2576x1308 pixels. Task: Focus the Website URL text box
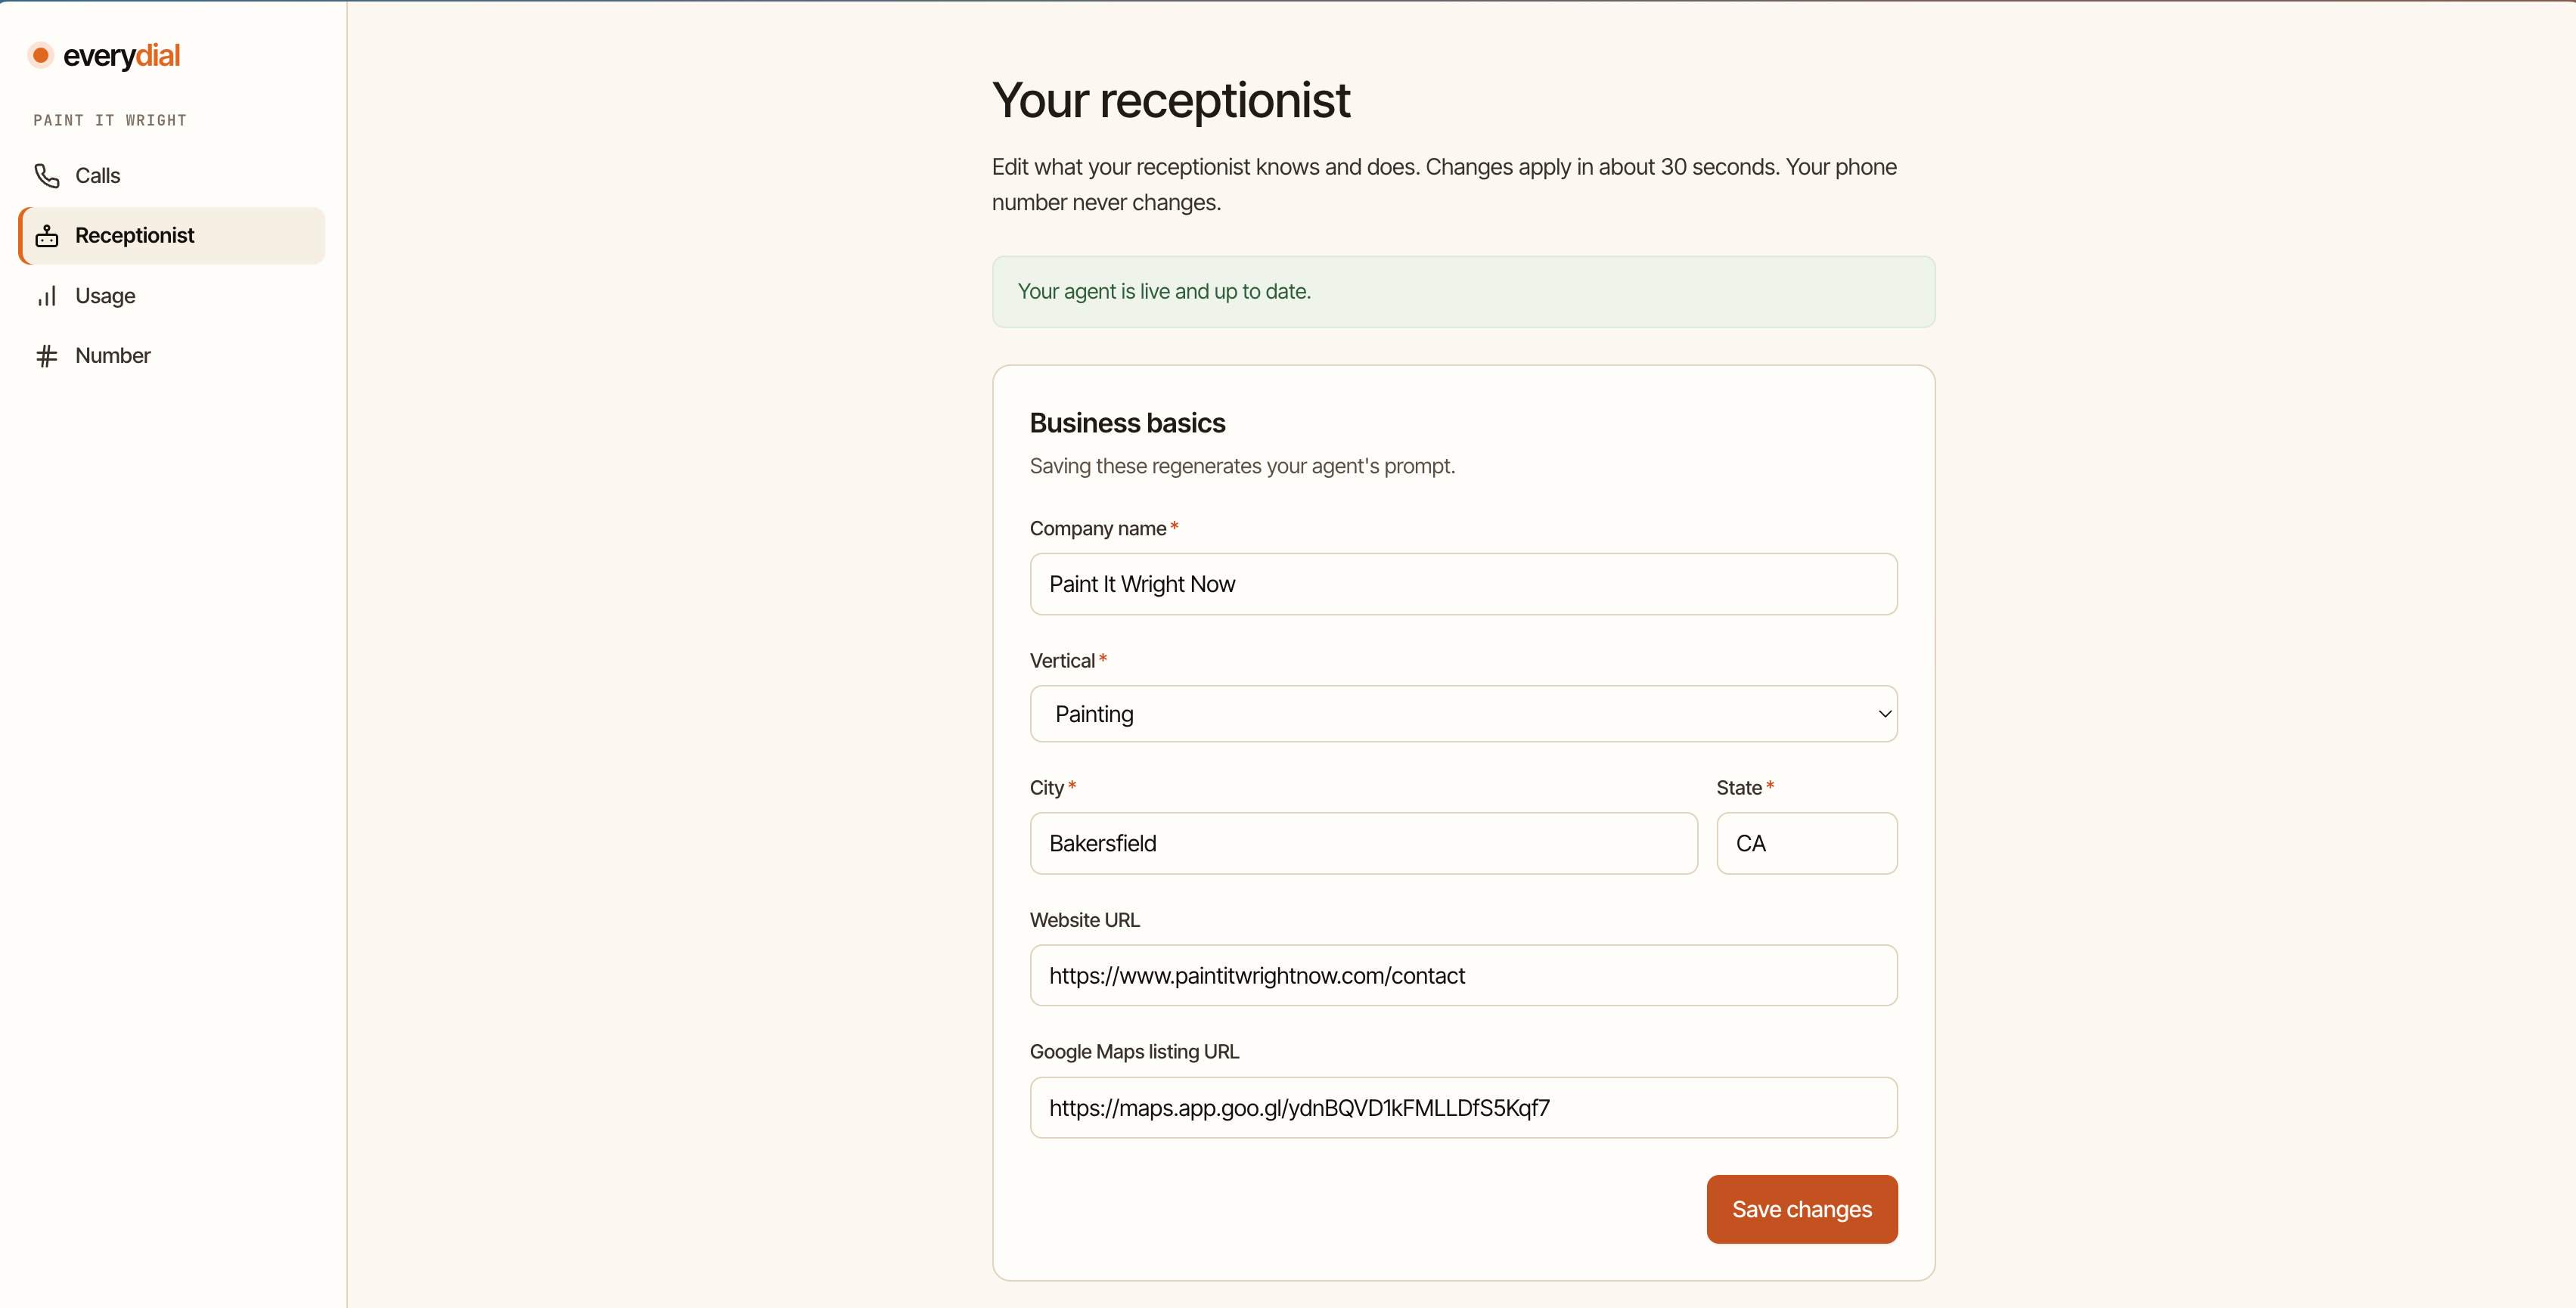[1463, 975]
